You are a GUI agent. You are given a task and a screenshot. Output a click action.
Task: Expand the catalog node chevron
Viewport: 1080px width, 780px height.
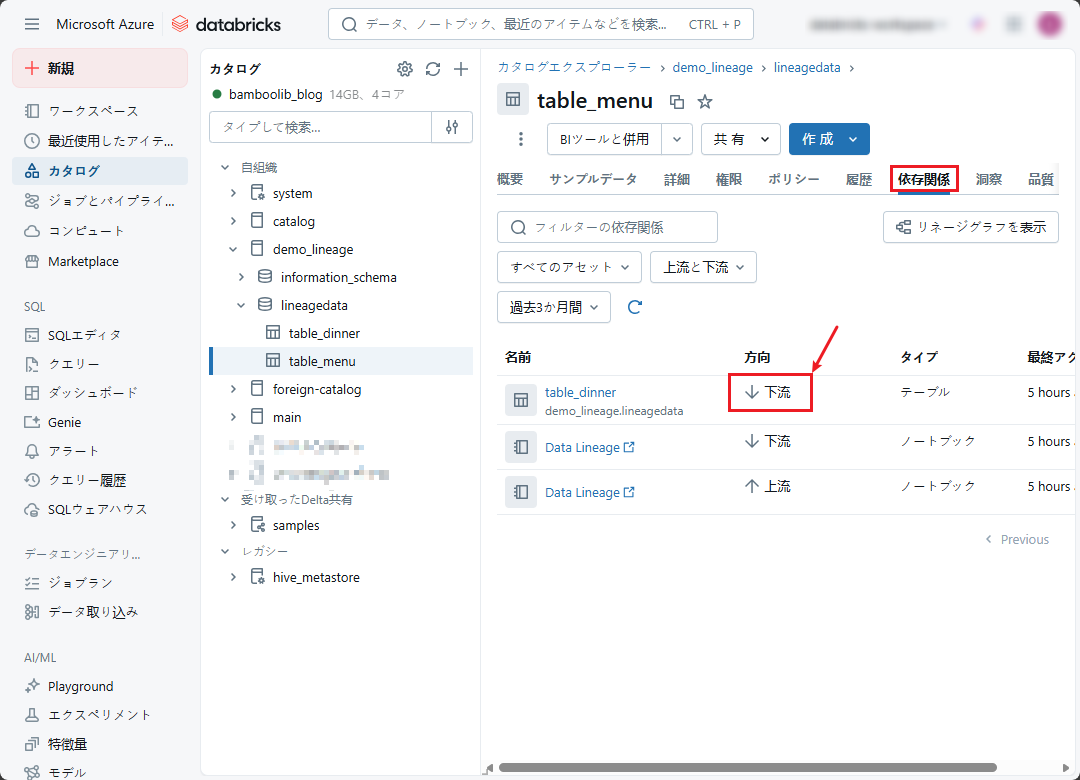[x=233, y=221]
